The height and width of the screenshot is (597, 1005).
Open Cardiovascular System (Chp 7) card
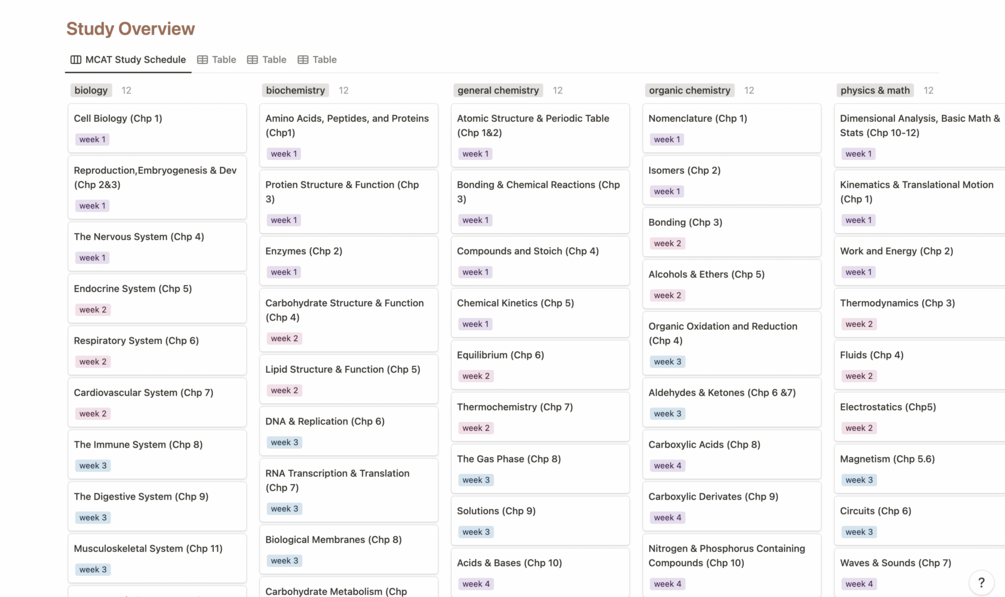157,403
